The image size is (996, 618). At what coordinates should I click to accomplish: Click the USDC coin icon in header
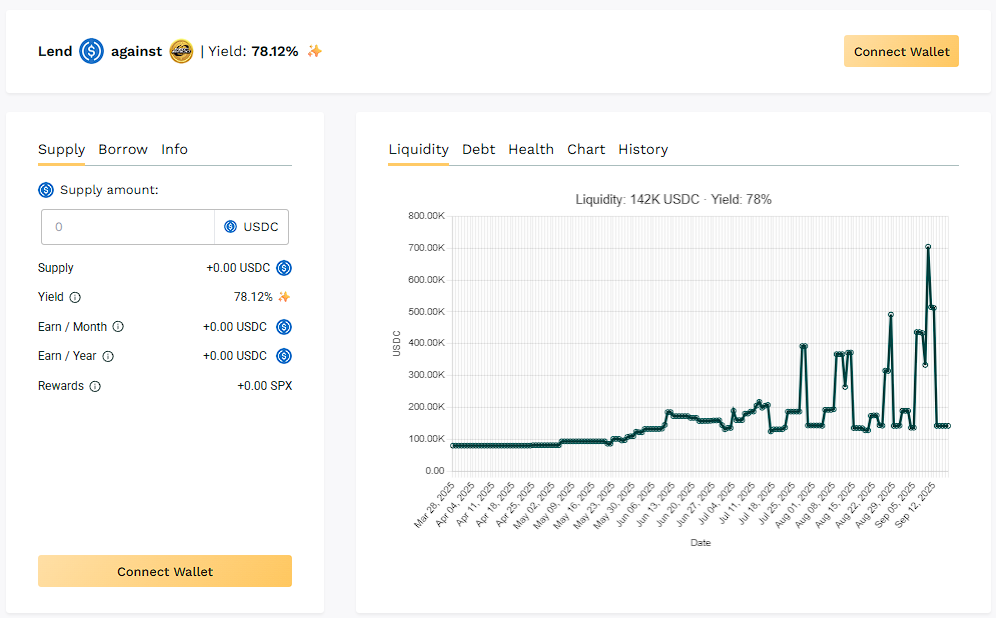pos(92,51)
